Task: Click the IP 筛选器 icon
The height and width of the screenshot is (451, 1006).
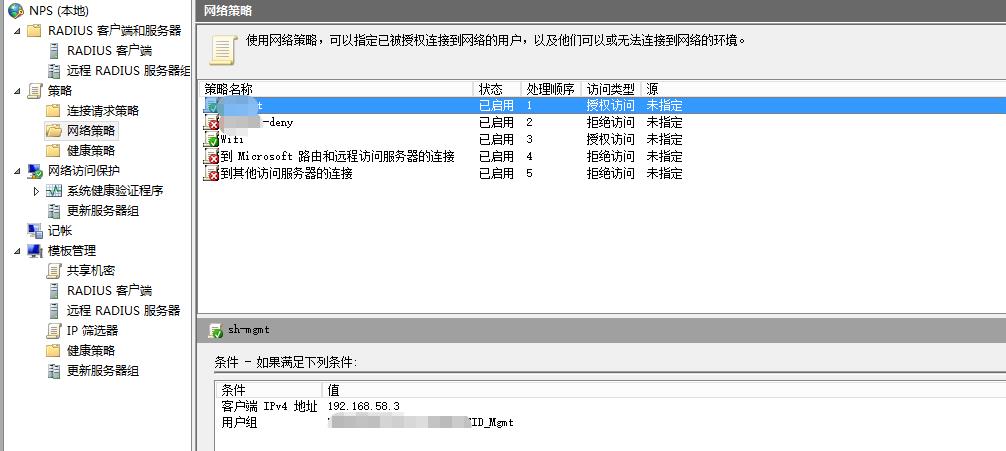Action: click(x=54, y=331)
